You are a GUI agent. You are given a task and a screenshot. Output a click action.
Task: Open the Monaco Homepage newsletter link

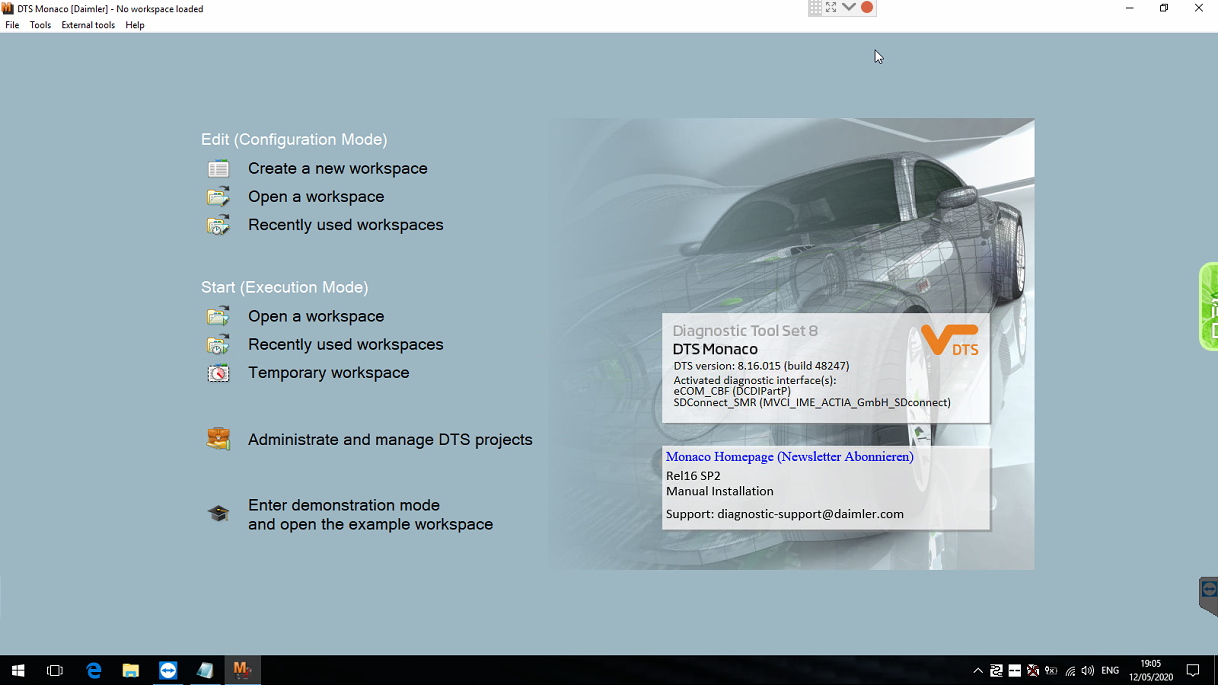[789, 457]
